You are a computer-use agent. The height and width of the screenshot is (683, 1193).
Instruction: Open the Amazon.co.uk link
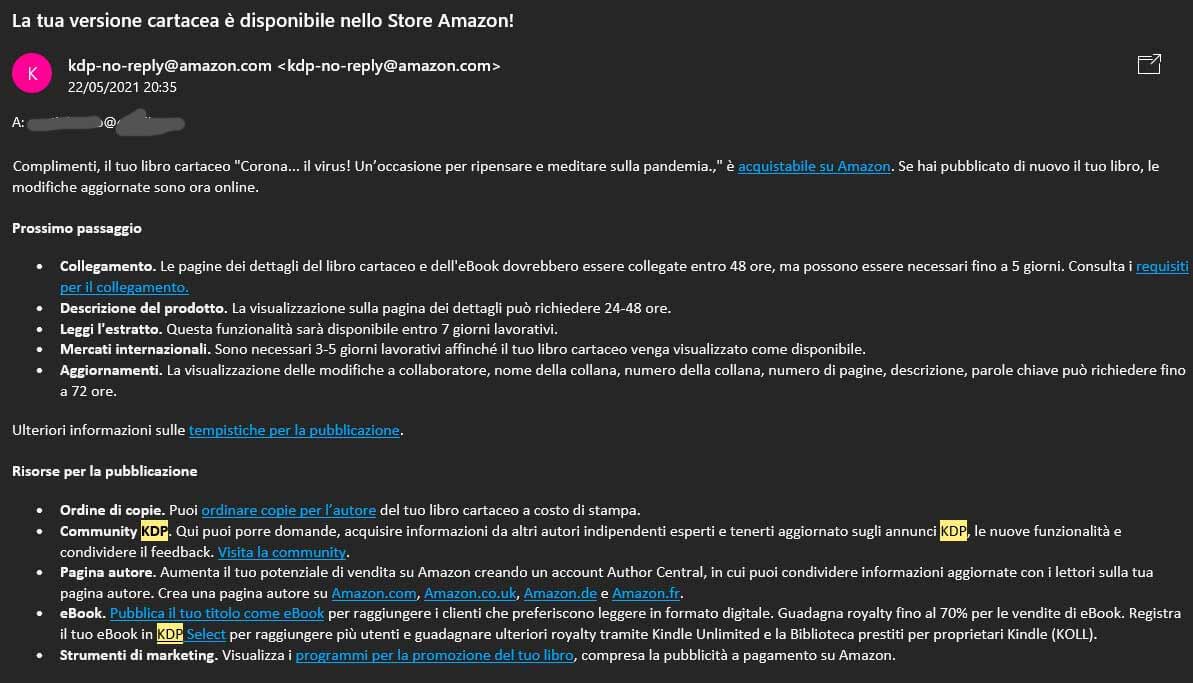click(470, 593)
